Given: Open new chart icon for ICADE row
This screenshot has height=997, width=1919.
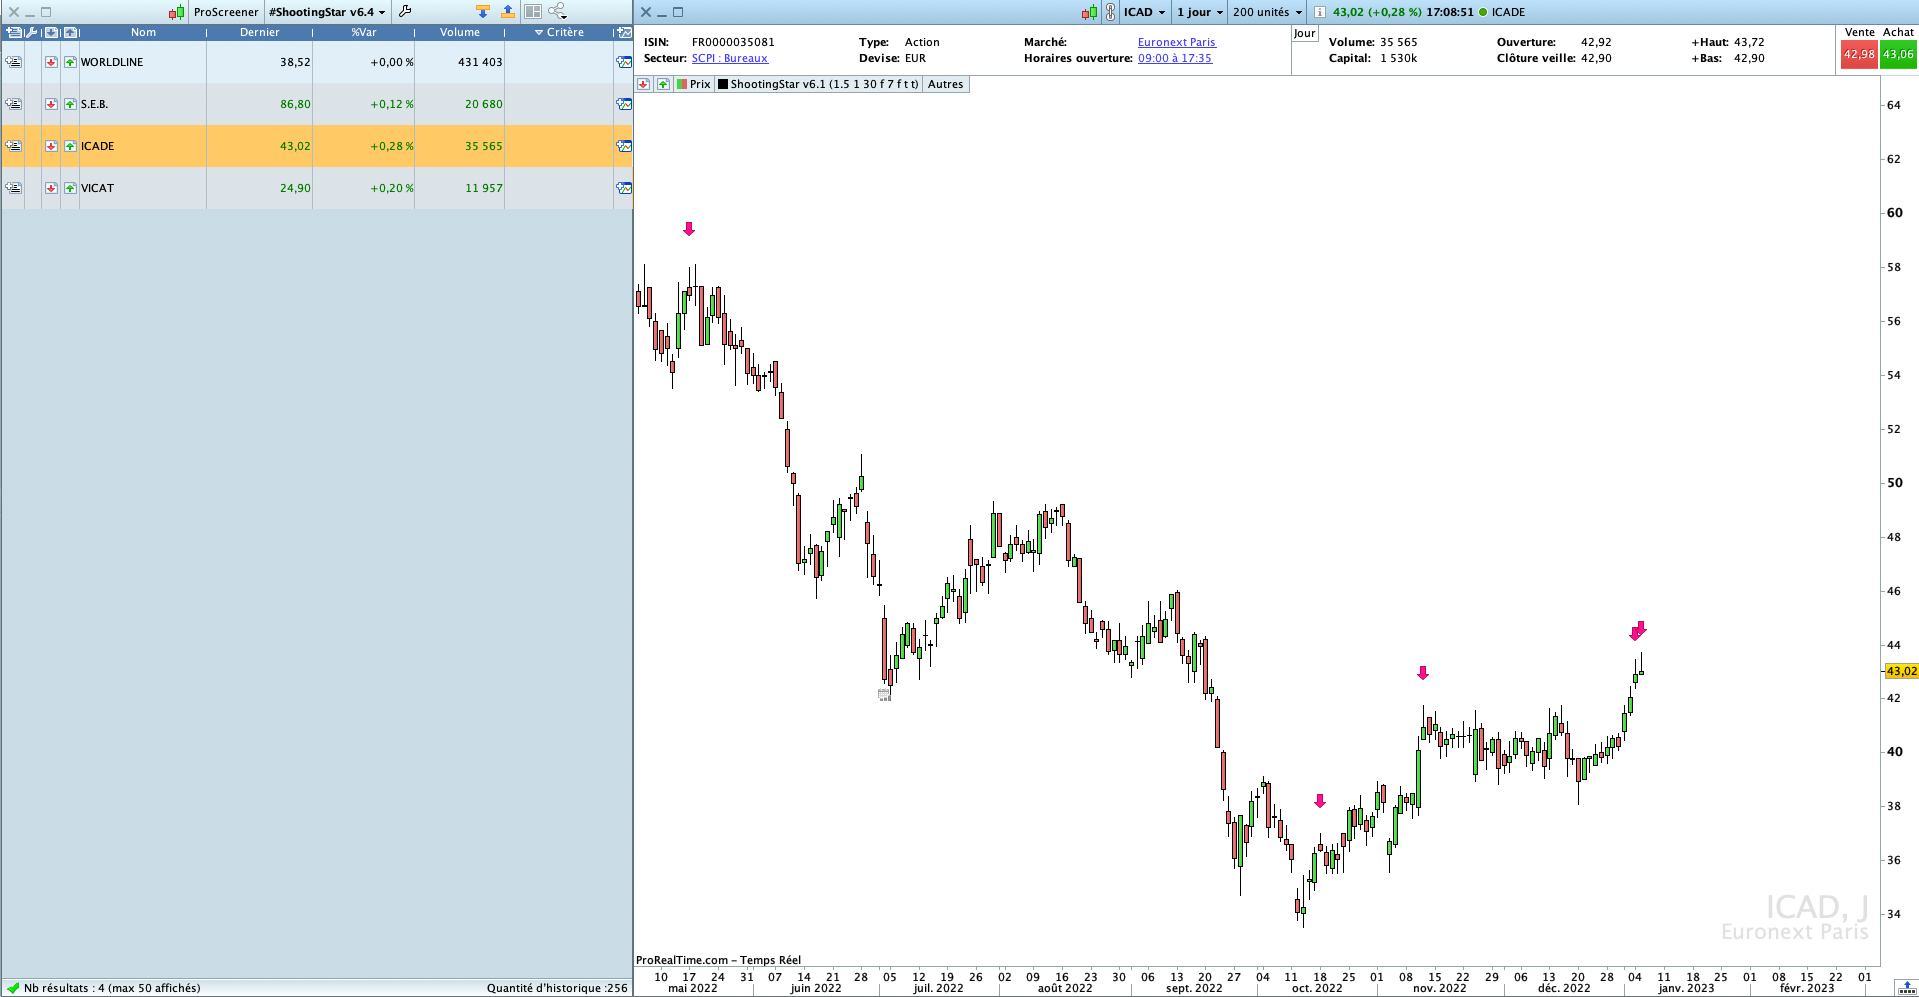Looking at the screenshot, I should [x=624, y=146].
